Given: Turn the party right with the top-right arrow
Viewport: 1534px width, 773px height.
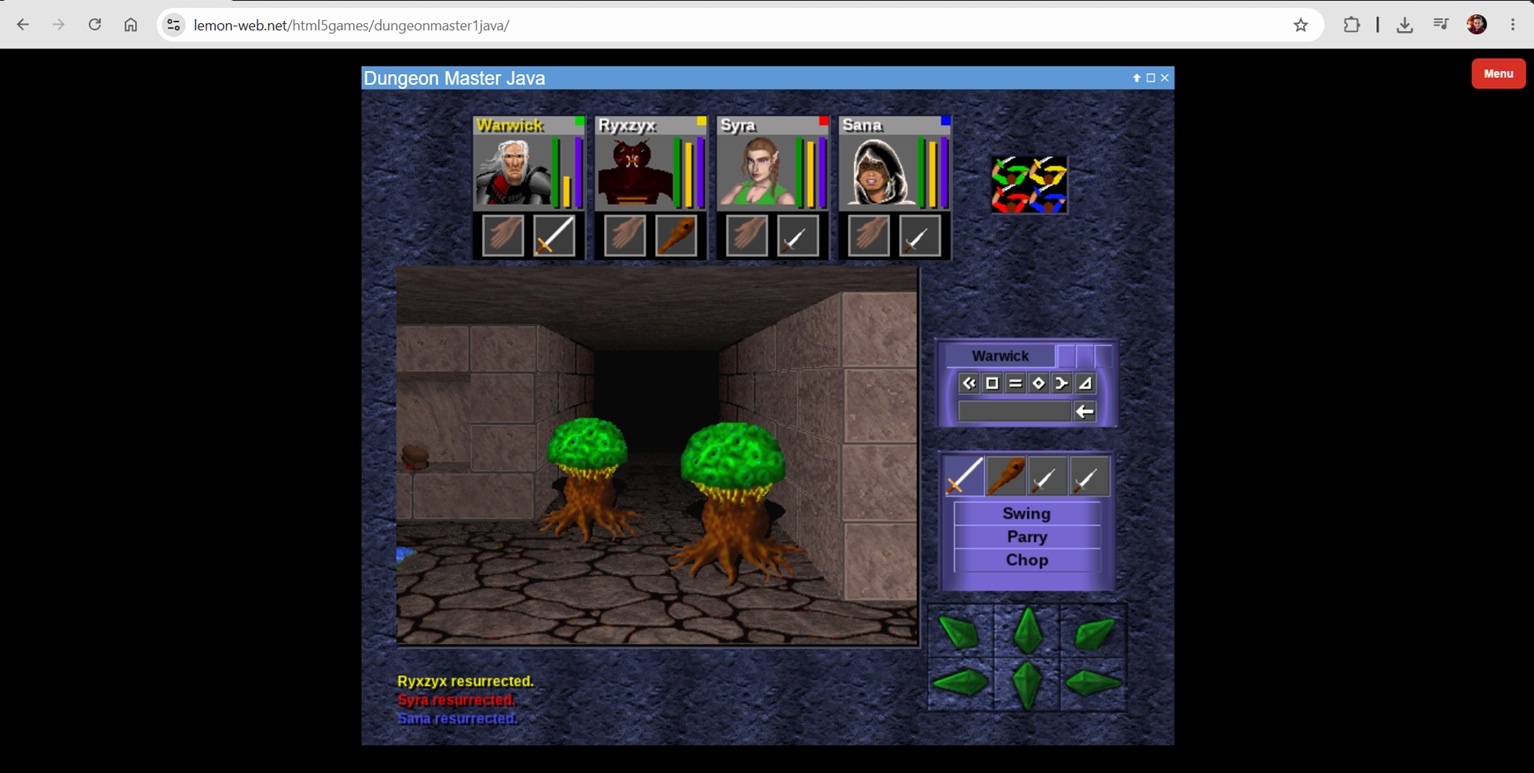Looking at the screenshot, I should (1093, 632).
